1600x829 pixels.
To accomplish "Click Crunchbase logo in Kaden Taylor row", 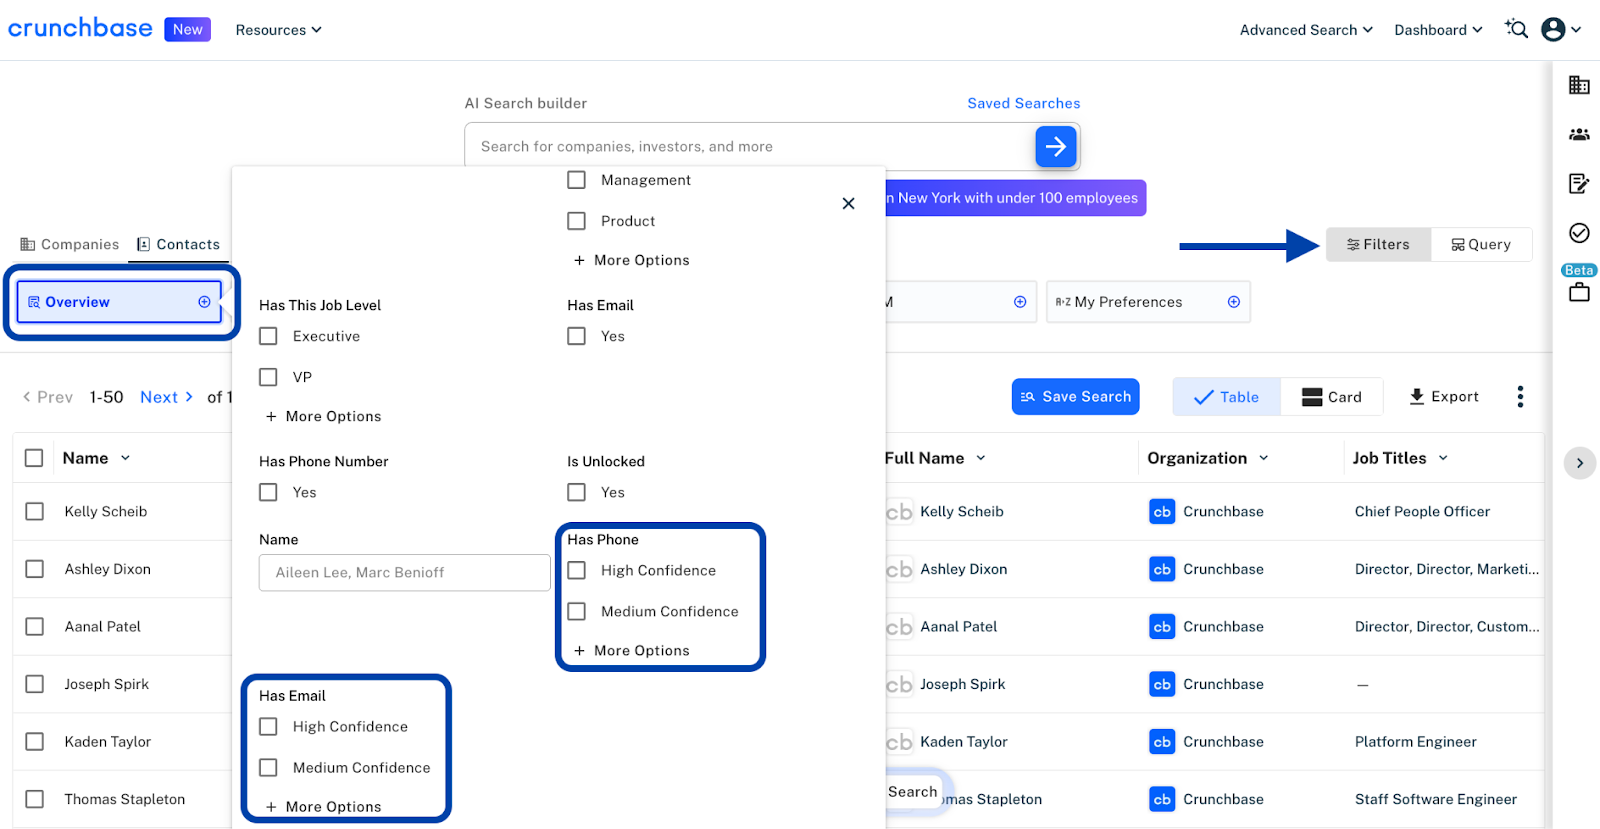I will click(1162, 742).
